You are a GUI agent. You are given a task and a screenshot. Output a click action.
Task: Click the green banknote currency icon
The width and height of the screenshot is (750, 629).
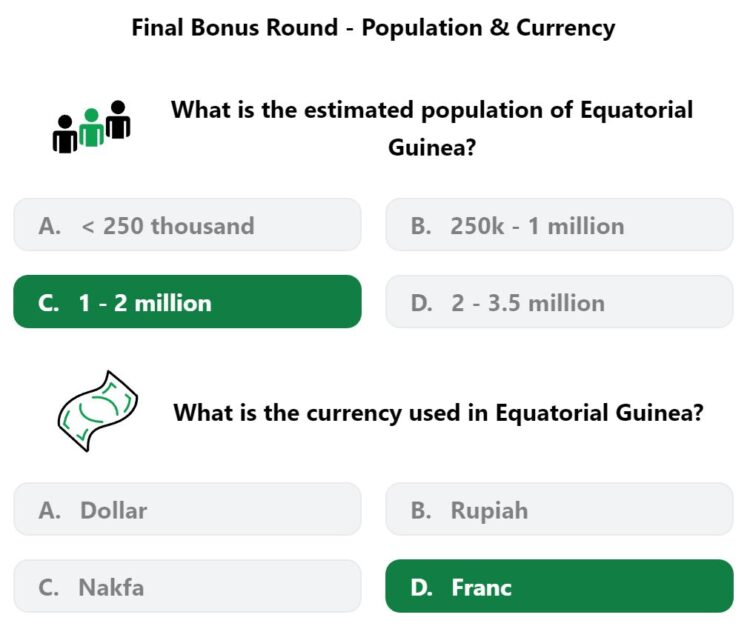point(98,411)
